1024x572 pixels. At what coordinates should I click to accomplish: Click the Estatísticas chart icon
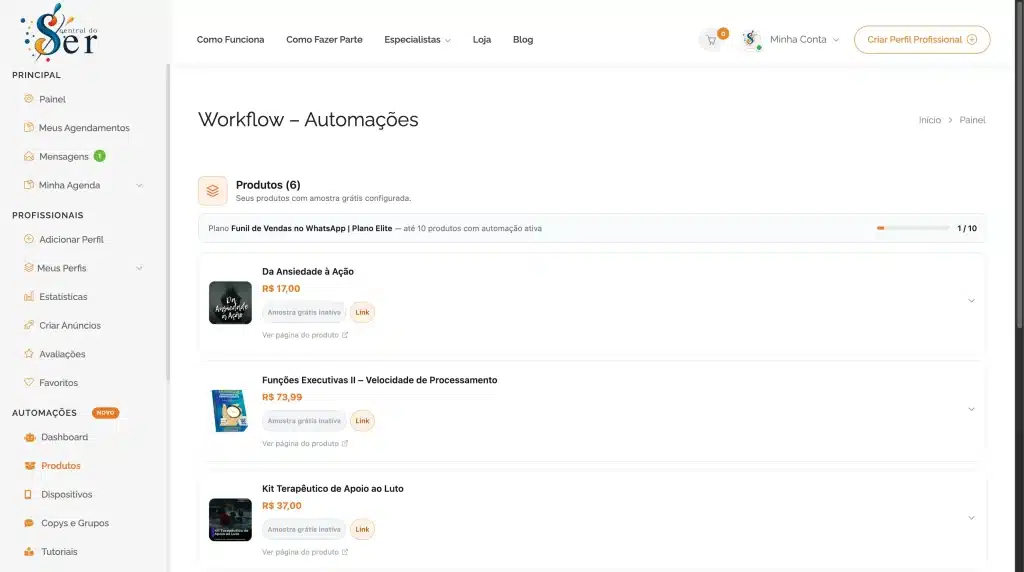[29, 296]
